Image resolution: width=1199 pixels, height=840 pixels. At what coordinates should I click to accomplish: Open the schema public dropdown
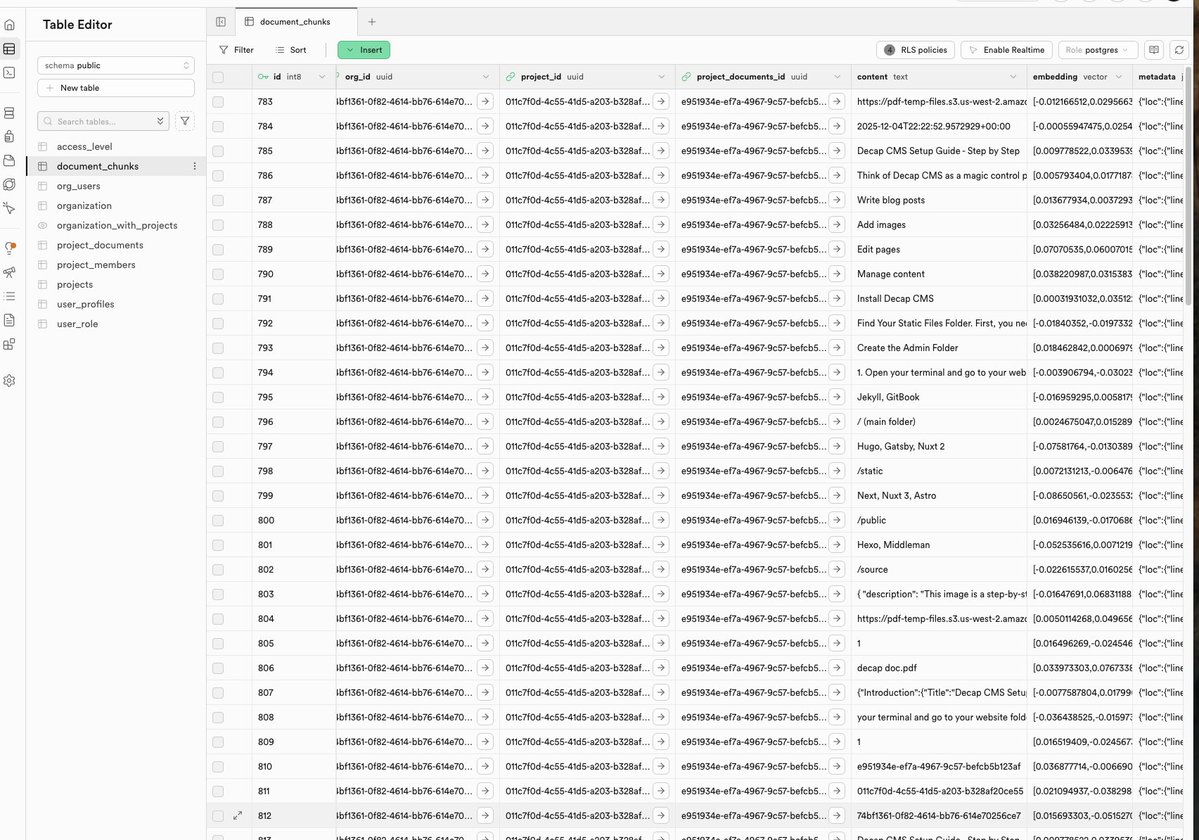coord(115,66)
